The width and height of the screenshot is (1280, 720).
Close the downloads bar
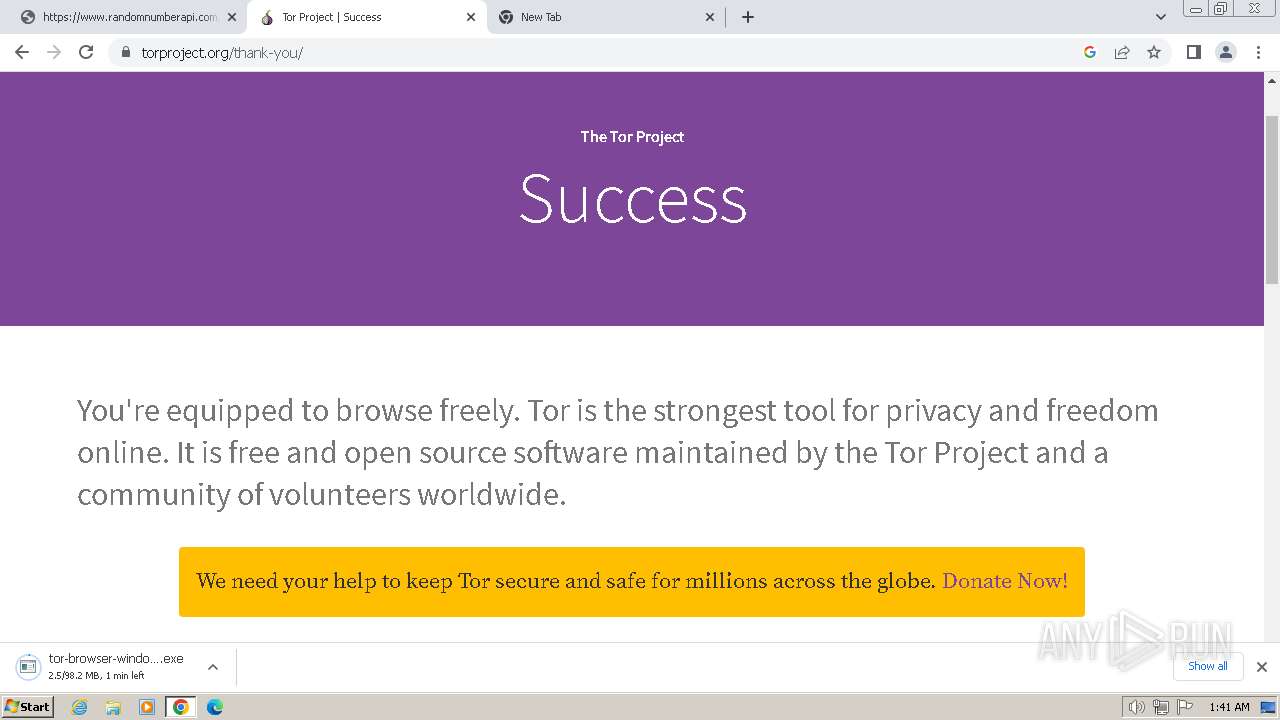[1262, 667]
